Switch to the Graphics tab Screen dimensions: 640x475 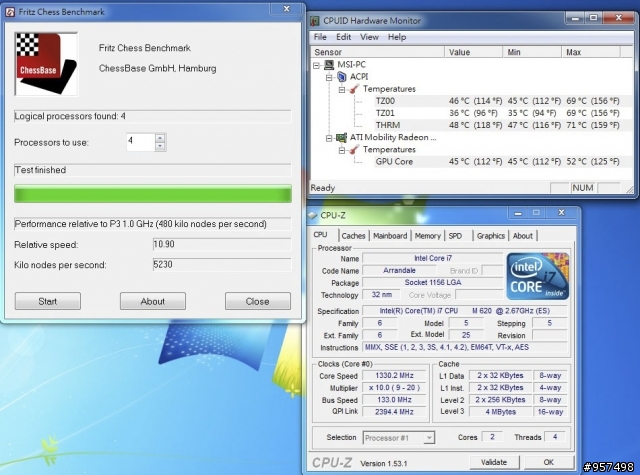coord(491,236)
